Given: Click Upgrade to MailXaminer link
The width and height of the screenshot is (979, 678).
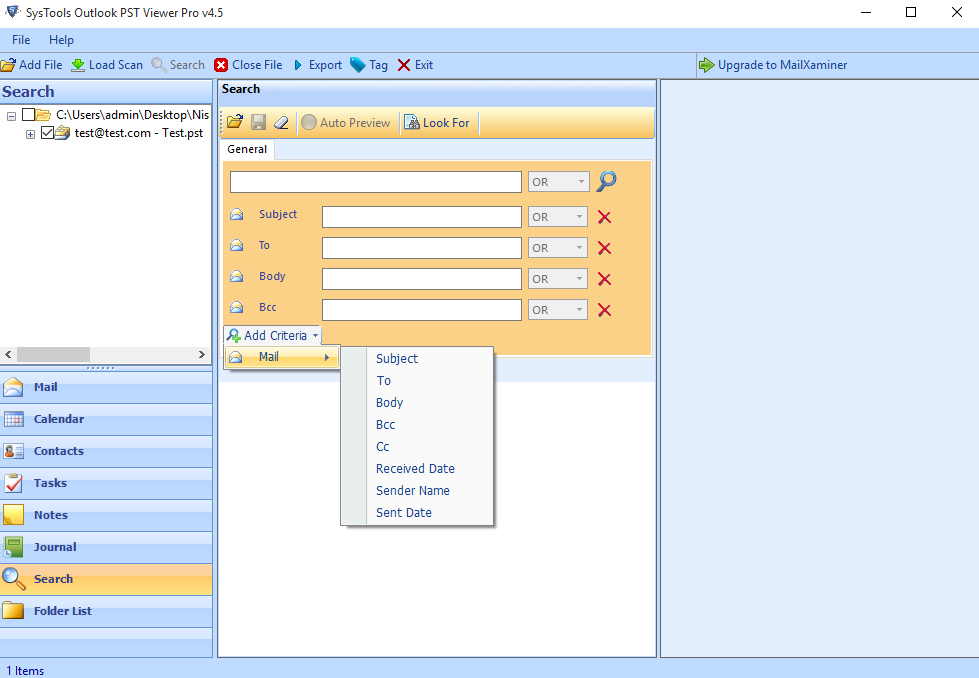Looking at the screenshot, I should [773, 65].
